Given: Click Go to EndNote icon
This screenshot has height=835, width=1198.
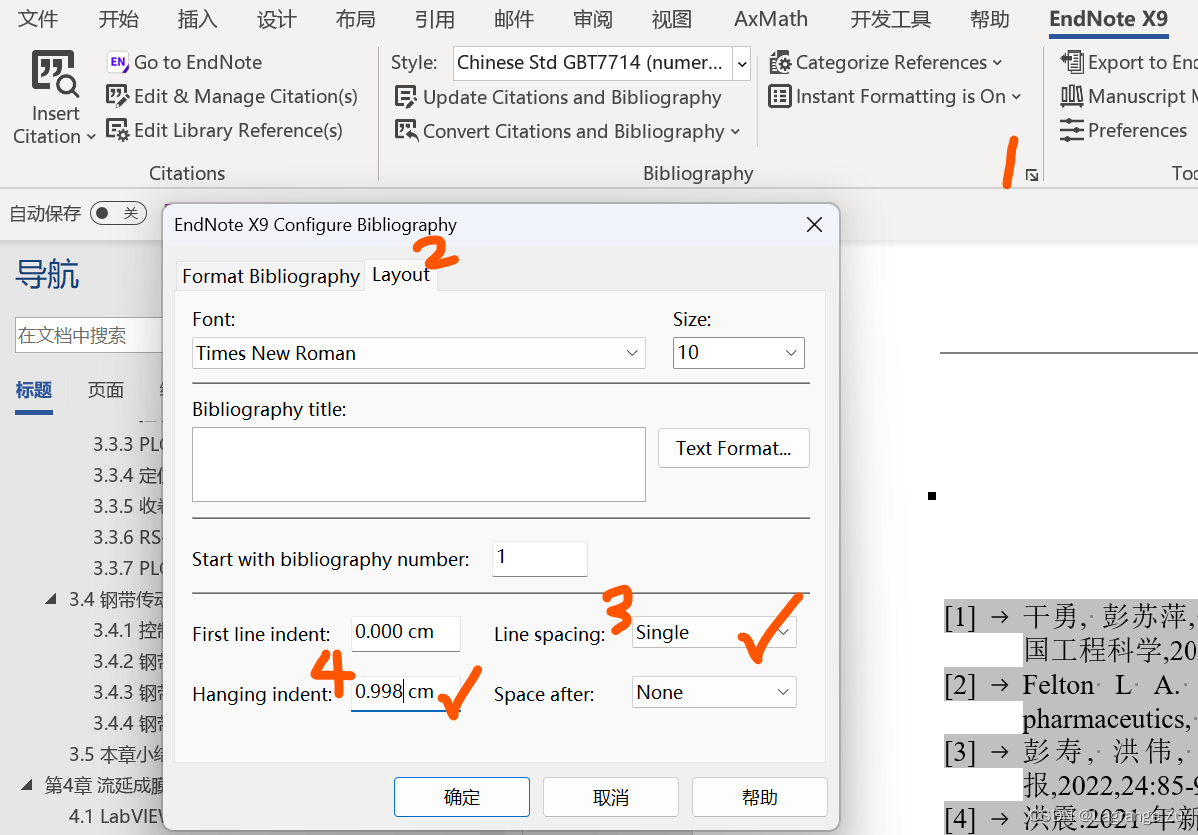Looking at the screenshot, I should 117,63.
